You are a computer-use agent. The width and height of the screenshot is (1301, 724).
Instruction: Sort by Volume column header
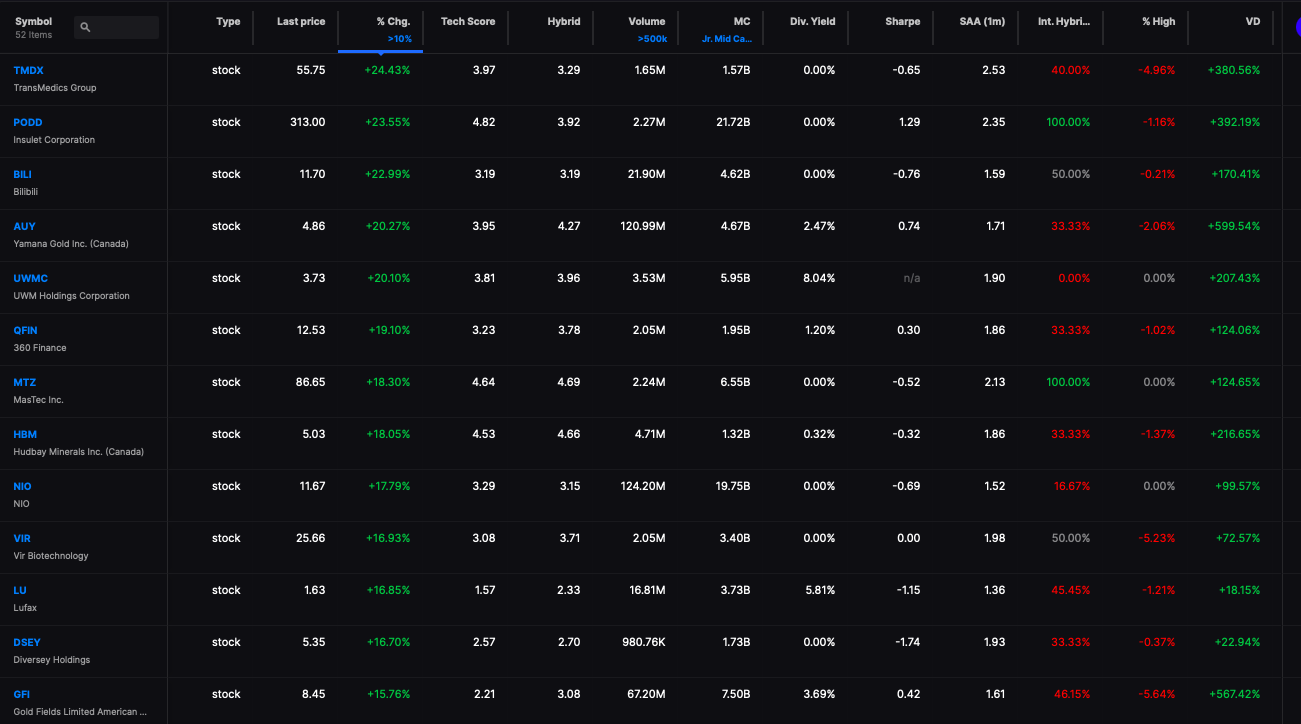click(647, 21)
